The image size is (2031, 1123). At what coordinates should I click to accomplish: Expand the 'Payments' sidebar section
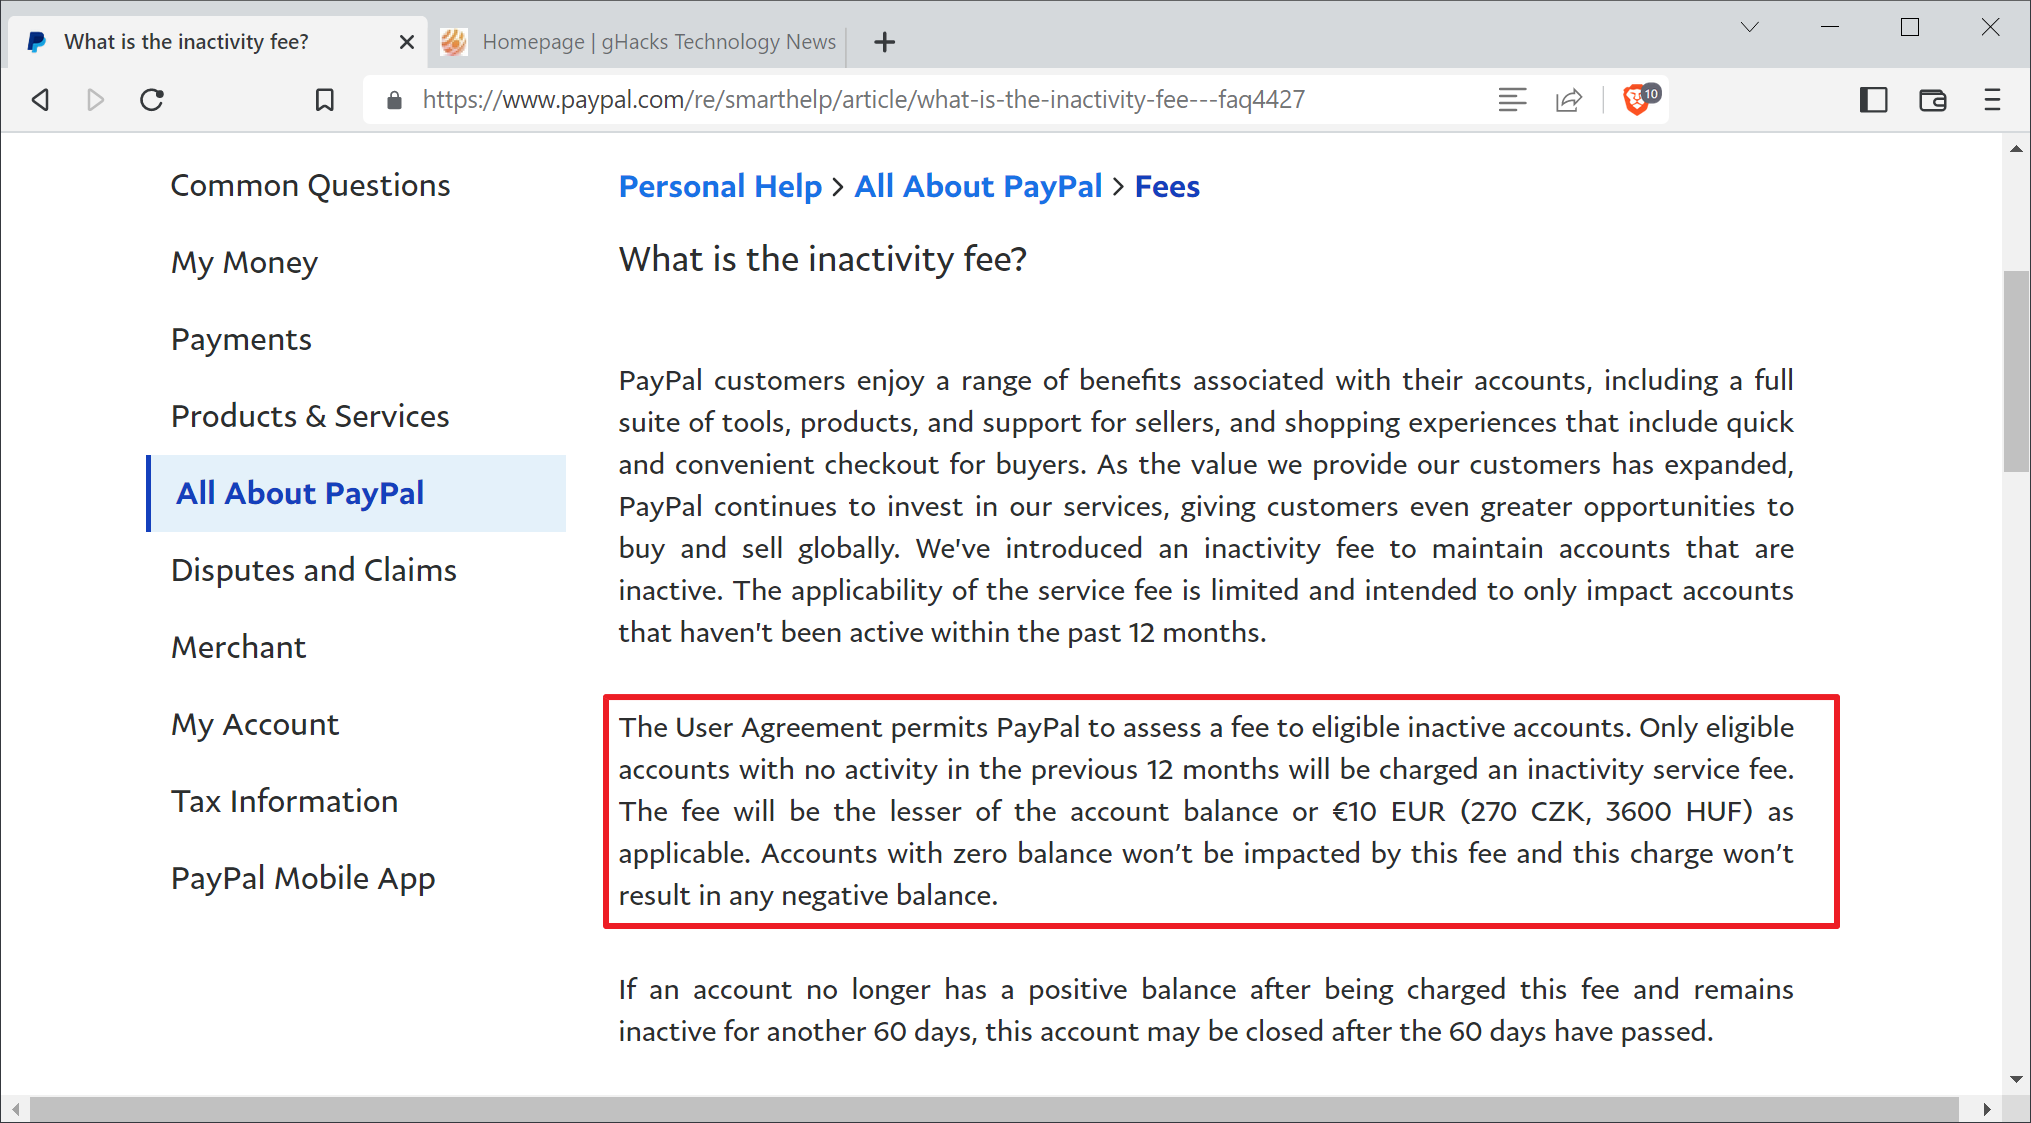[241, 337]
